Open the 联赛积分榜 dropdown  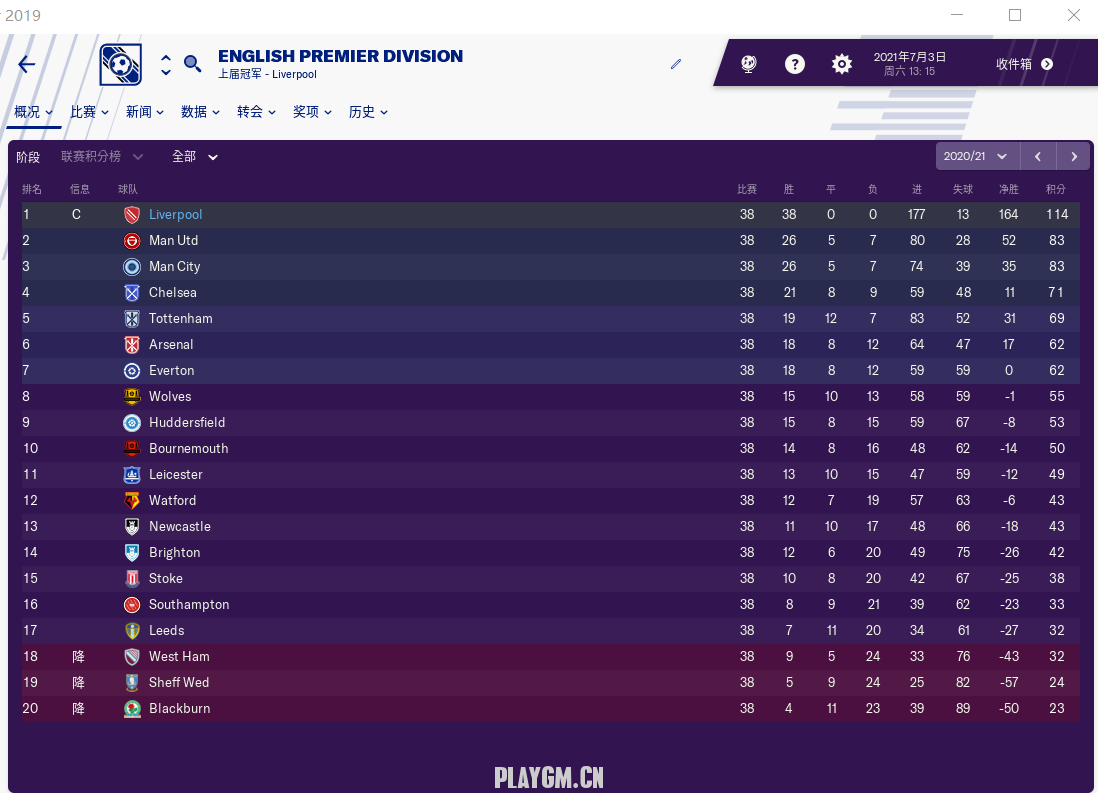tap(102, 156)
